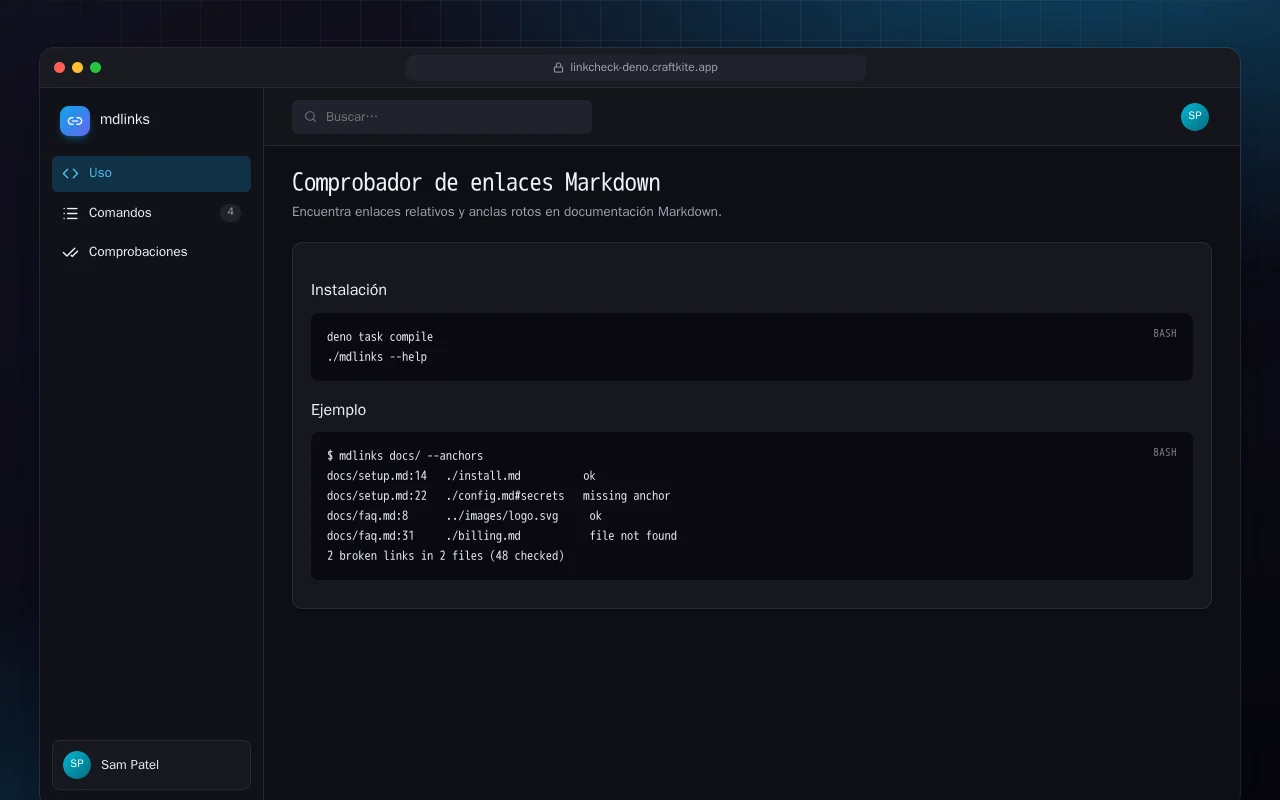Open the SP avatar in the top bar
1280x800 pixels.
point(1195,117)
